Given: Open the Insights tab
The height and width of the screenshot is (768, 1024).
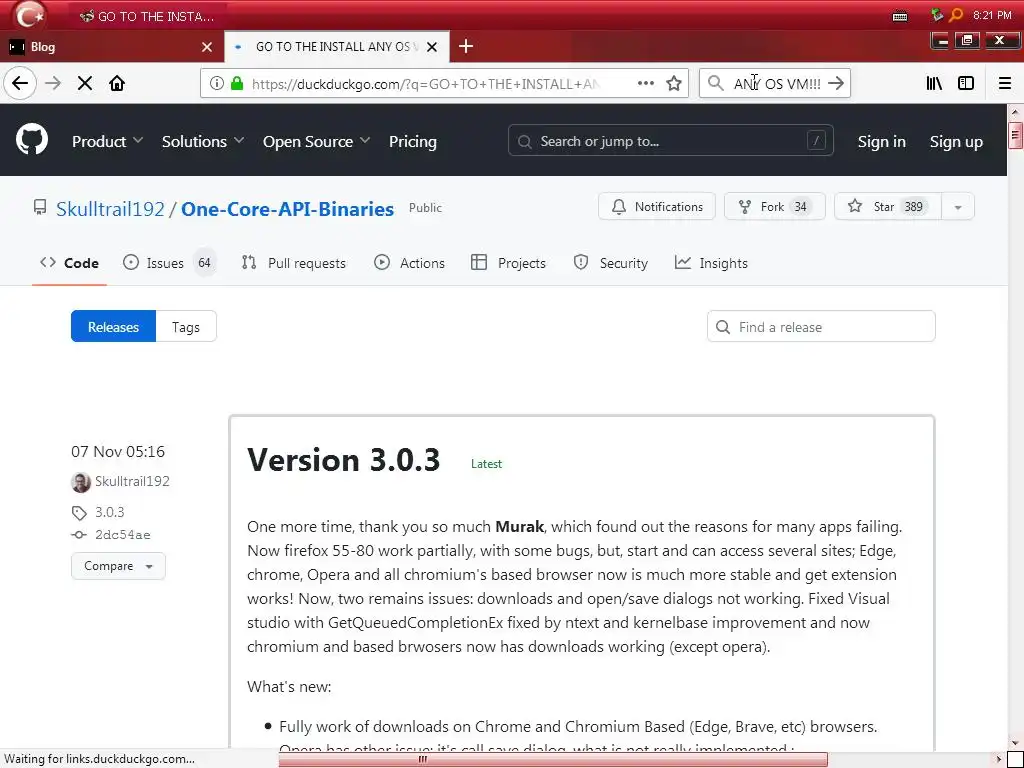Looking at the screenshot, I should [711, 263].
